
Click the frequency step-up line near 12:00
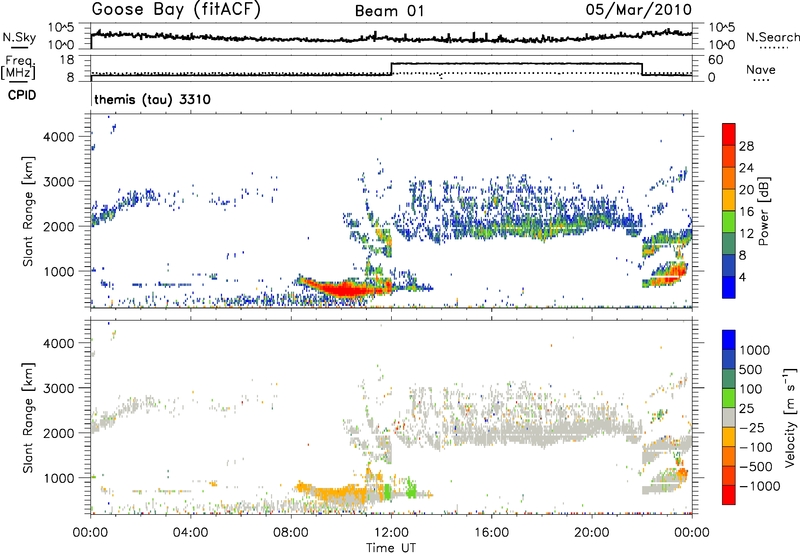[391, 69]
